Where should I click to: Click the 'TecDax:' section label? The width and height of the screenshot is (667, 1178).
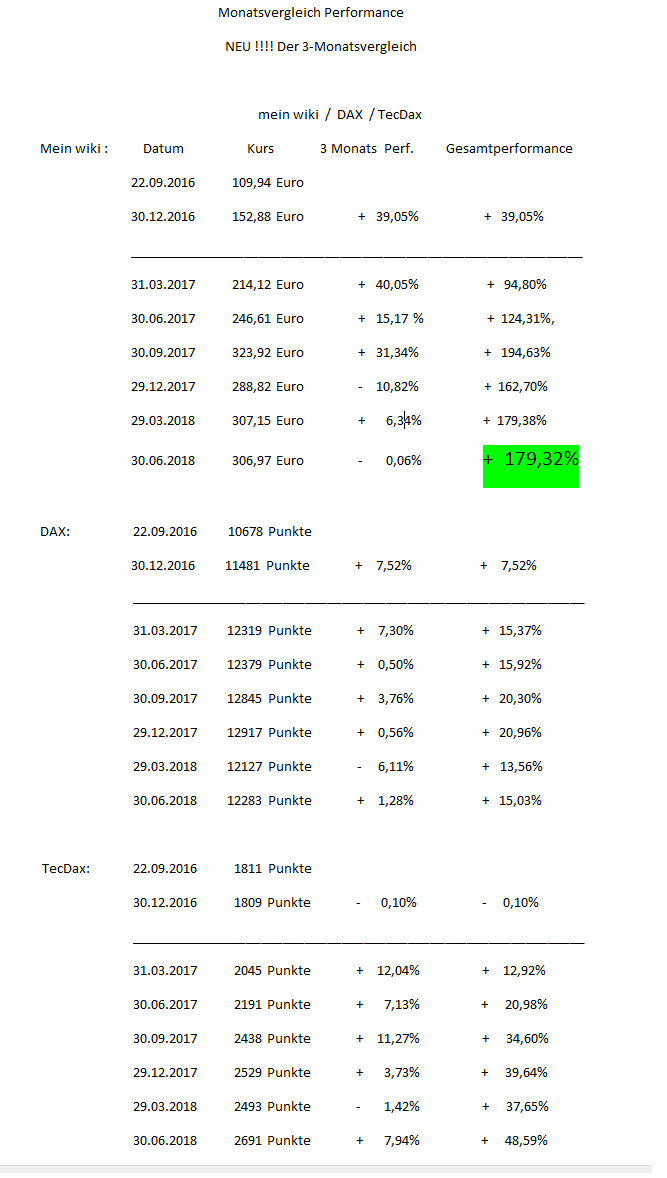point(66,869)
